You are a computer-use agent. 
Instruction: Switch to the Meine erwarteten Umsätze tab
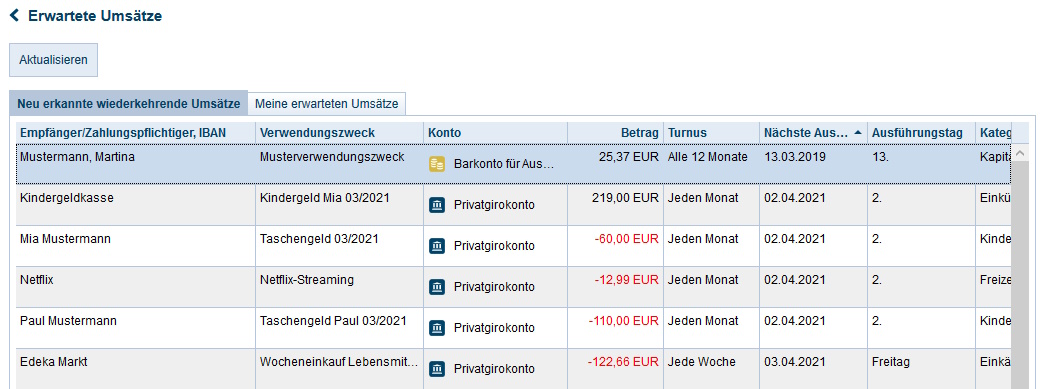[x=326, y=104]
